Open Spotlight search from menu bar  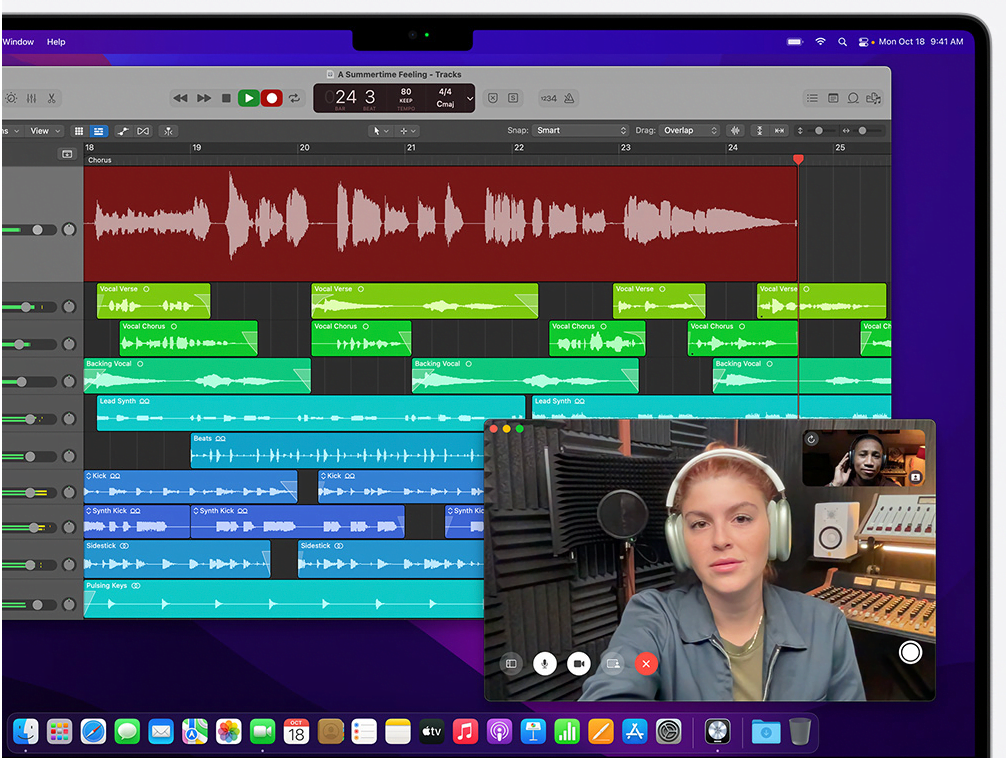coord(842,42)
